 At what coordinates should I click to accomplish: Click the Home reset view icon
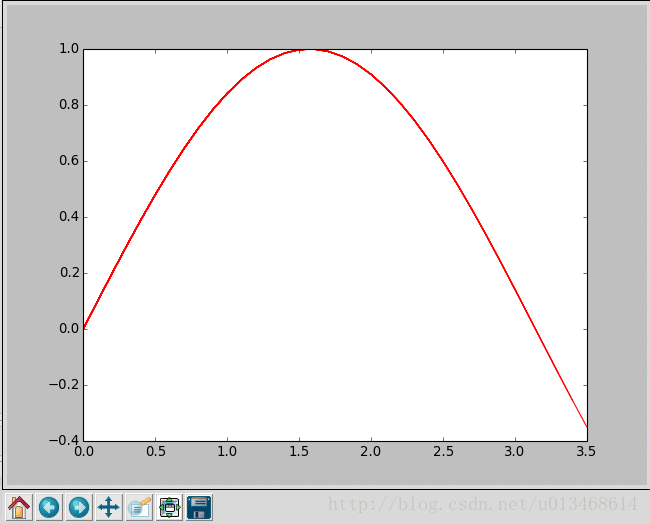(19, 507)
